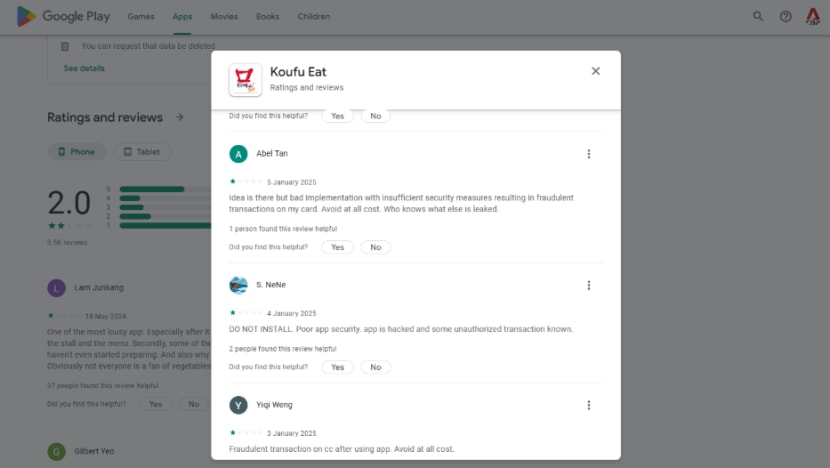The image size is (830, 468).
Task: Open more options for Yiqi Weng's review
Action: [589, 406]
